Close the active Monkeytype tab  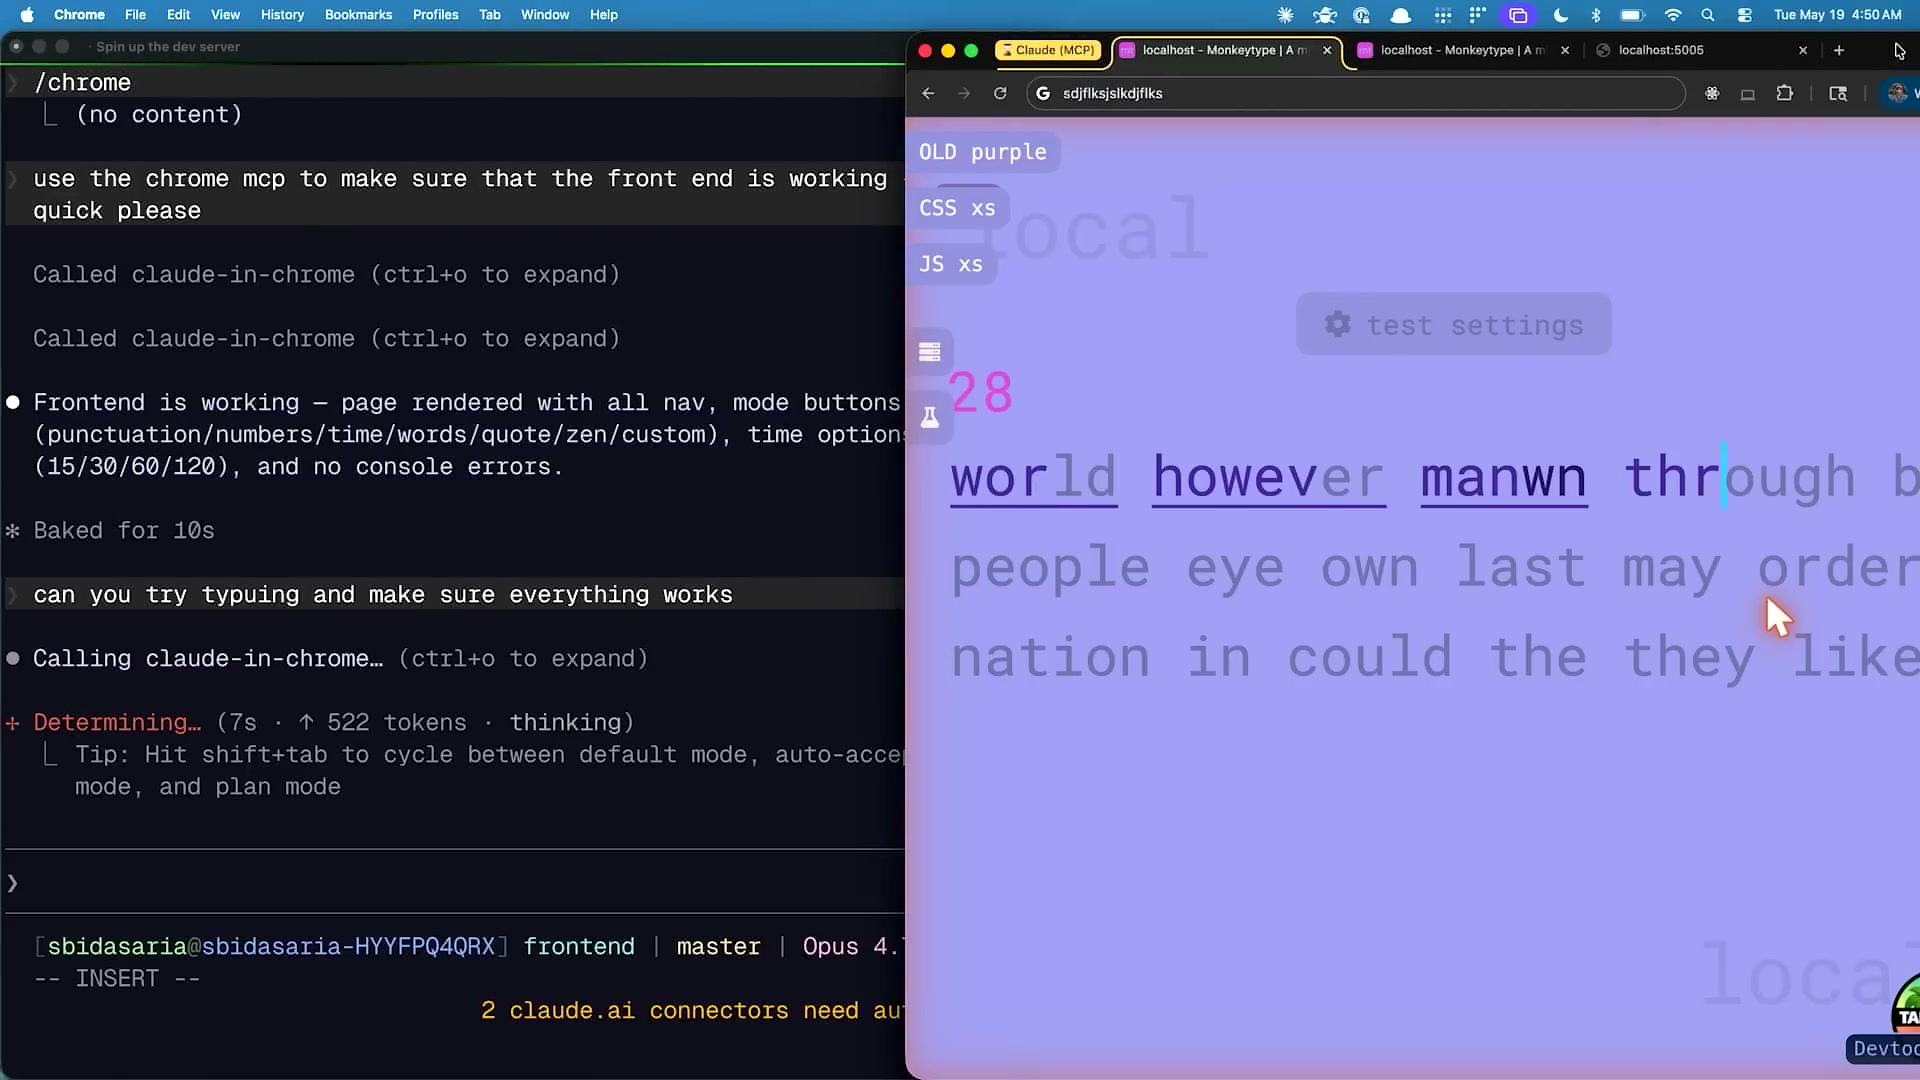(1327, 50)
